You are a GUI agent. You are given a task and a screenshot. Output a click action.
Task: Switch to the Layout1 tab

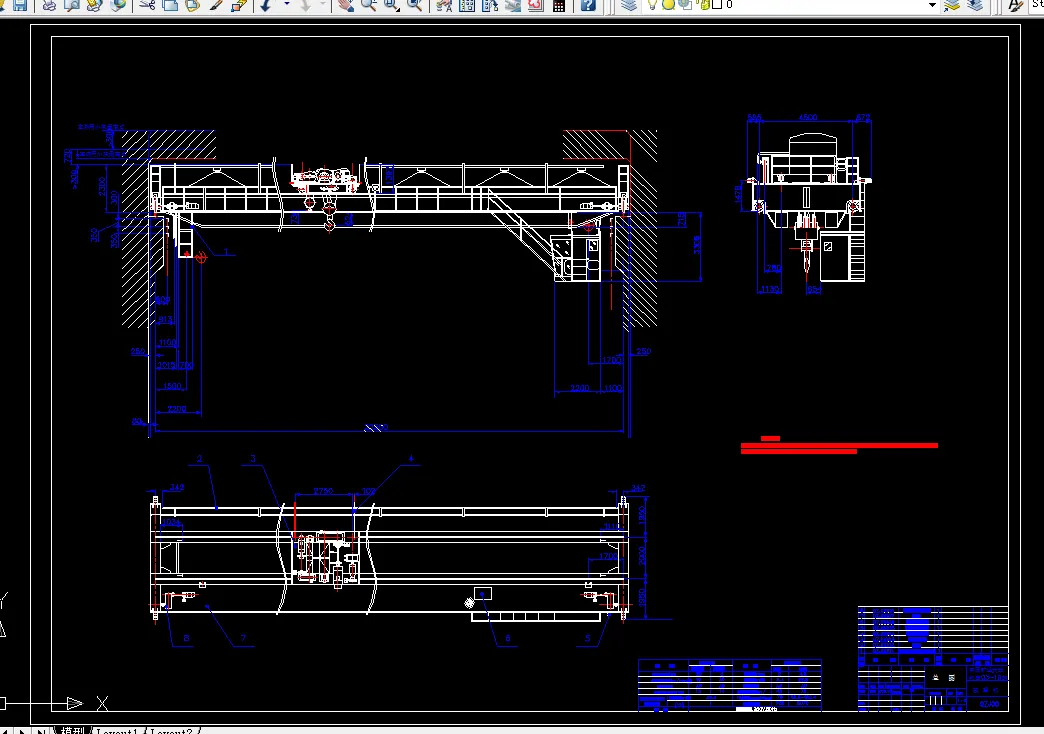click(x=117, y=731)
